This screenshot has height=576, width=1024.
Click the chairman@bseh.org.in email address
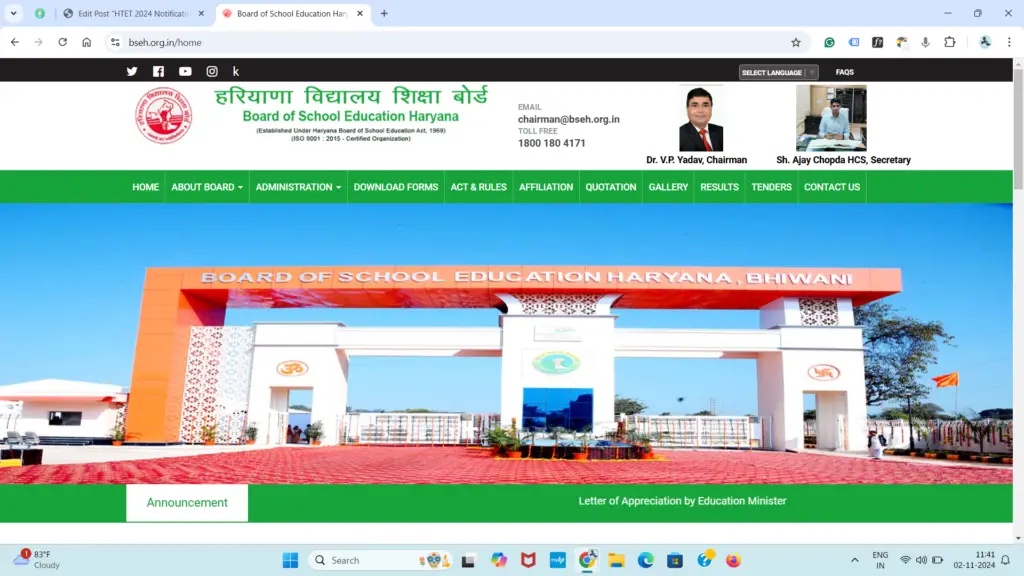(569, 120)
